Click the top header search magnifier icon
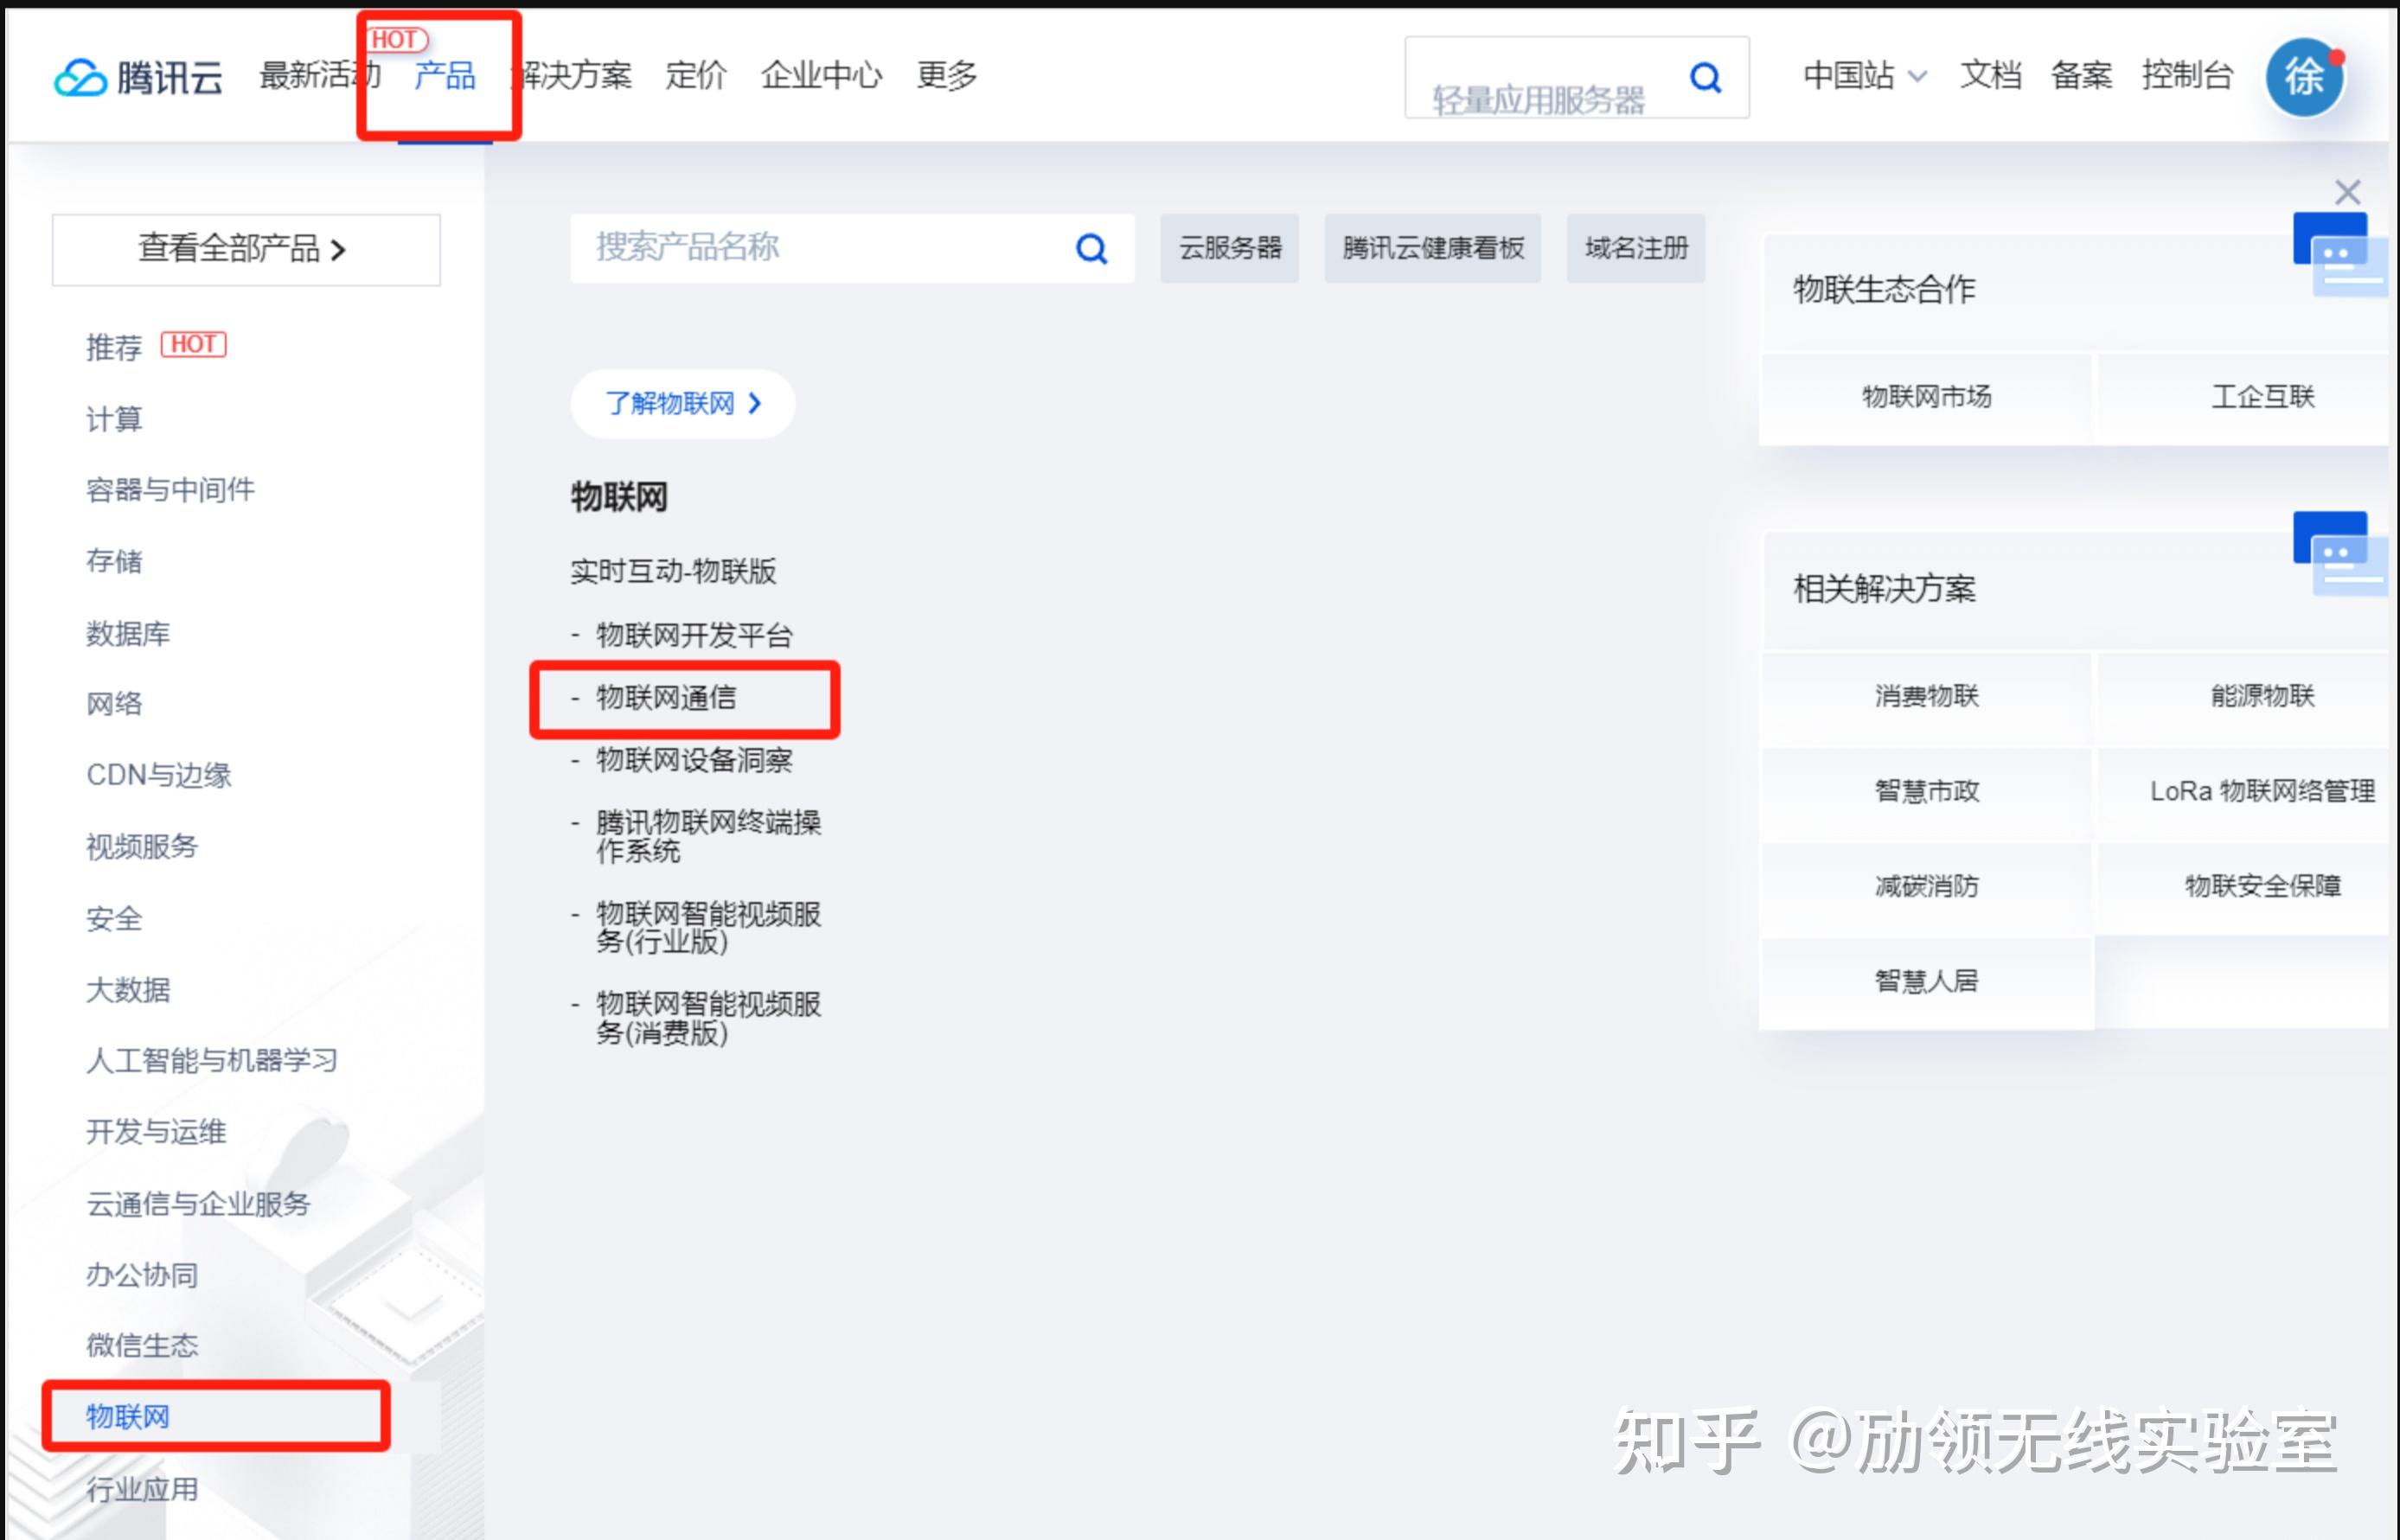 tap(1705, 77)
